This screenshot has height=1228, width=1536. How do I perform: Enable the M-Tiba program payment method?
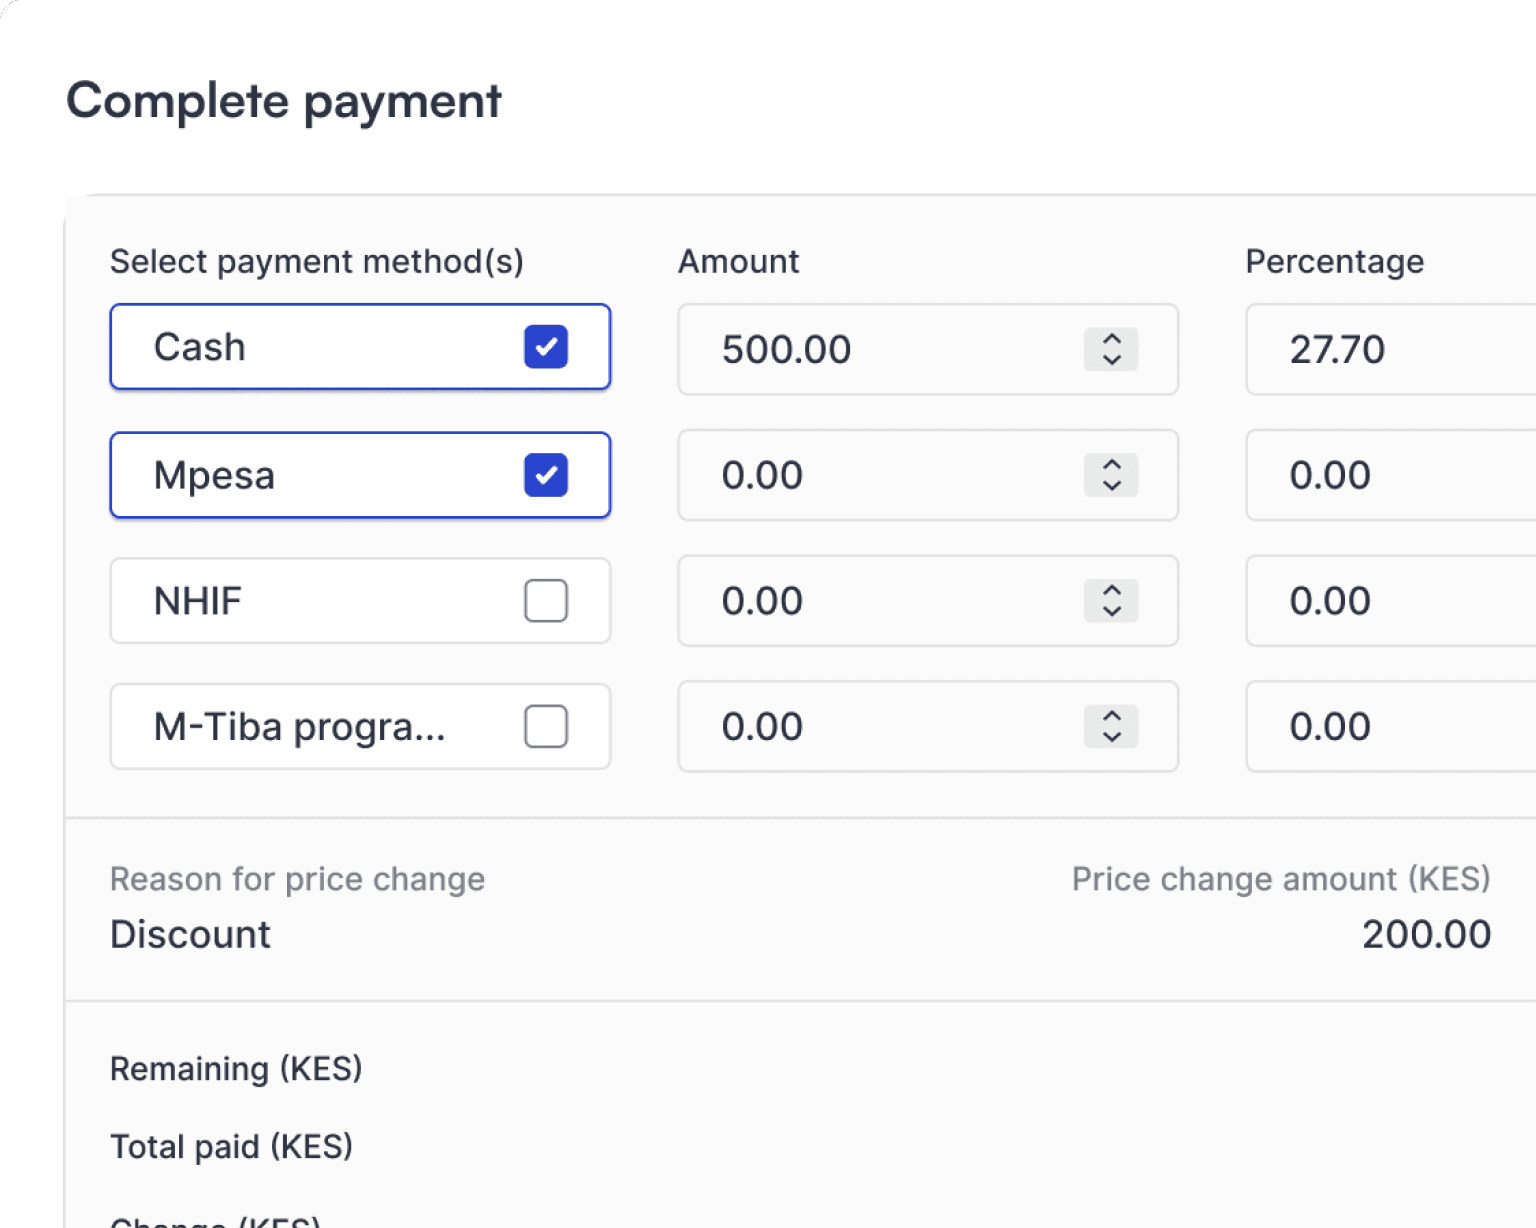coord(546,727)
